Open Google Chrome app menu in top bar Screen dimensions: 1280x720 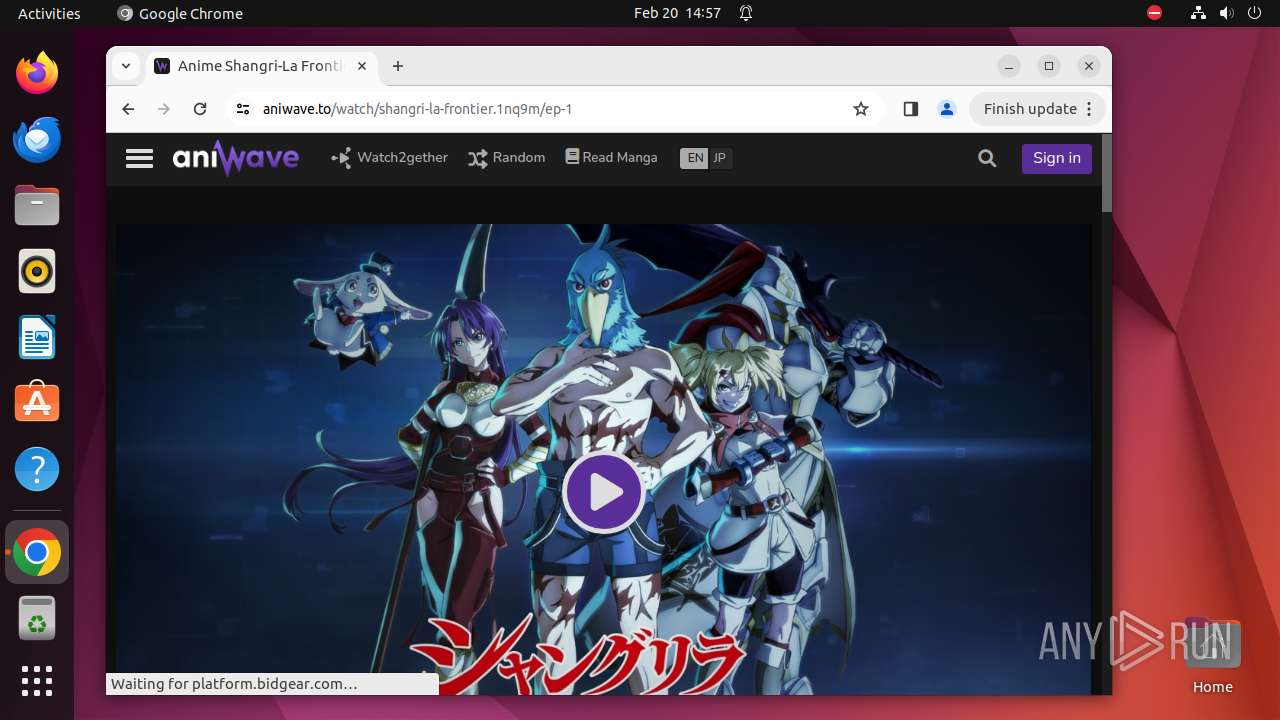[180, 13]
